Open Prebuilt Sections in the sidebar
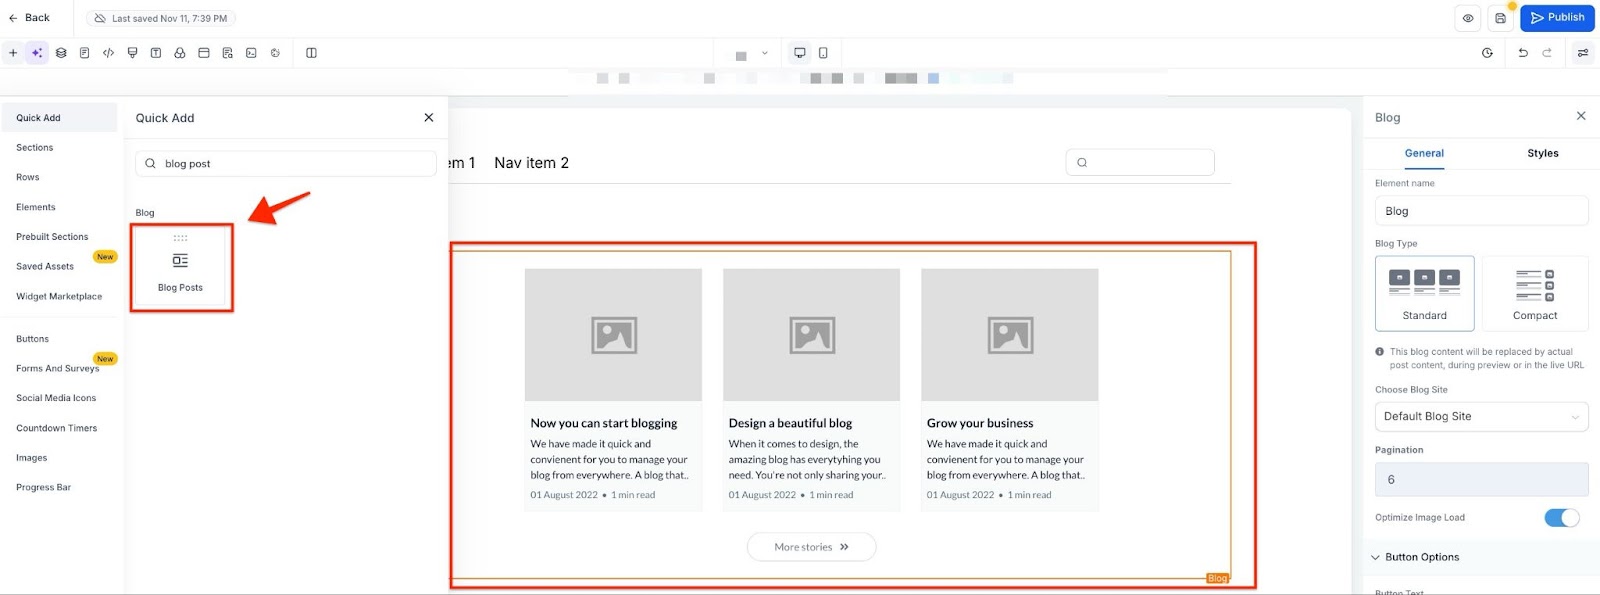This screenshot has width=1600, height=595. pos(52,237)
